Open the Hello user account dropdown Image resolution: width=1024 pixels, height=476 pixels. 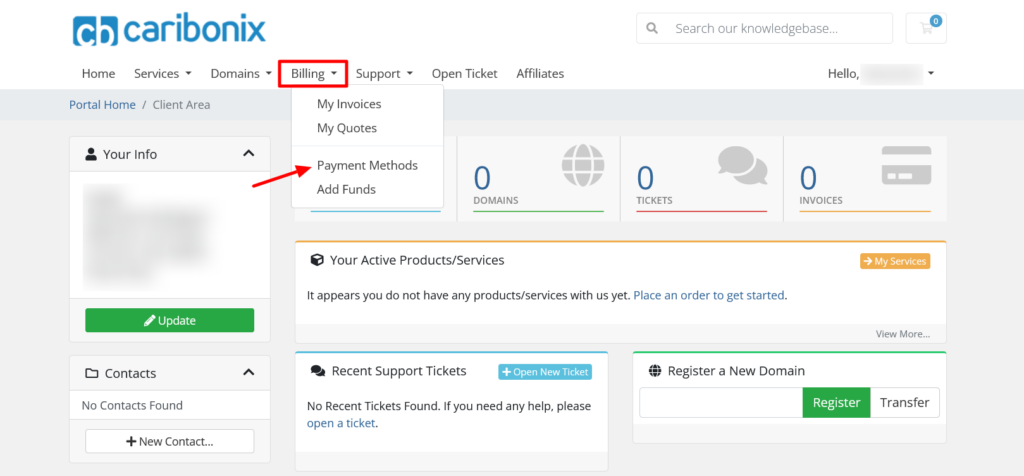pos(881,73)
